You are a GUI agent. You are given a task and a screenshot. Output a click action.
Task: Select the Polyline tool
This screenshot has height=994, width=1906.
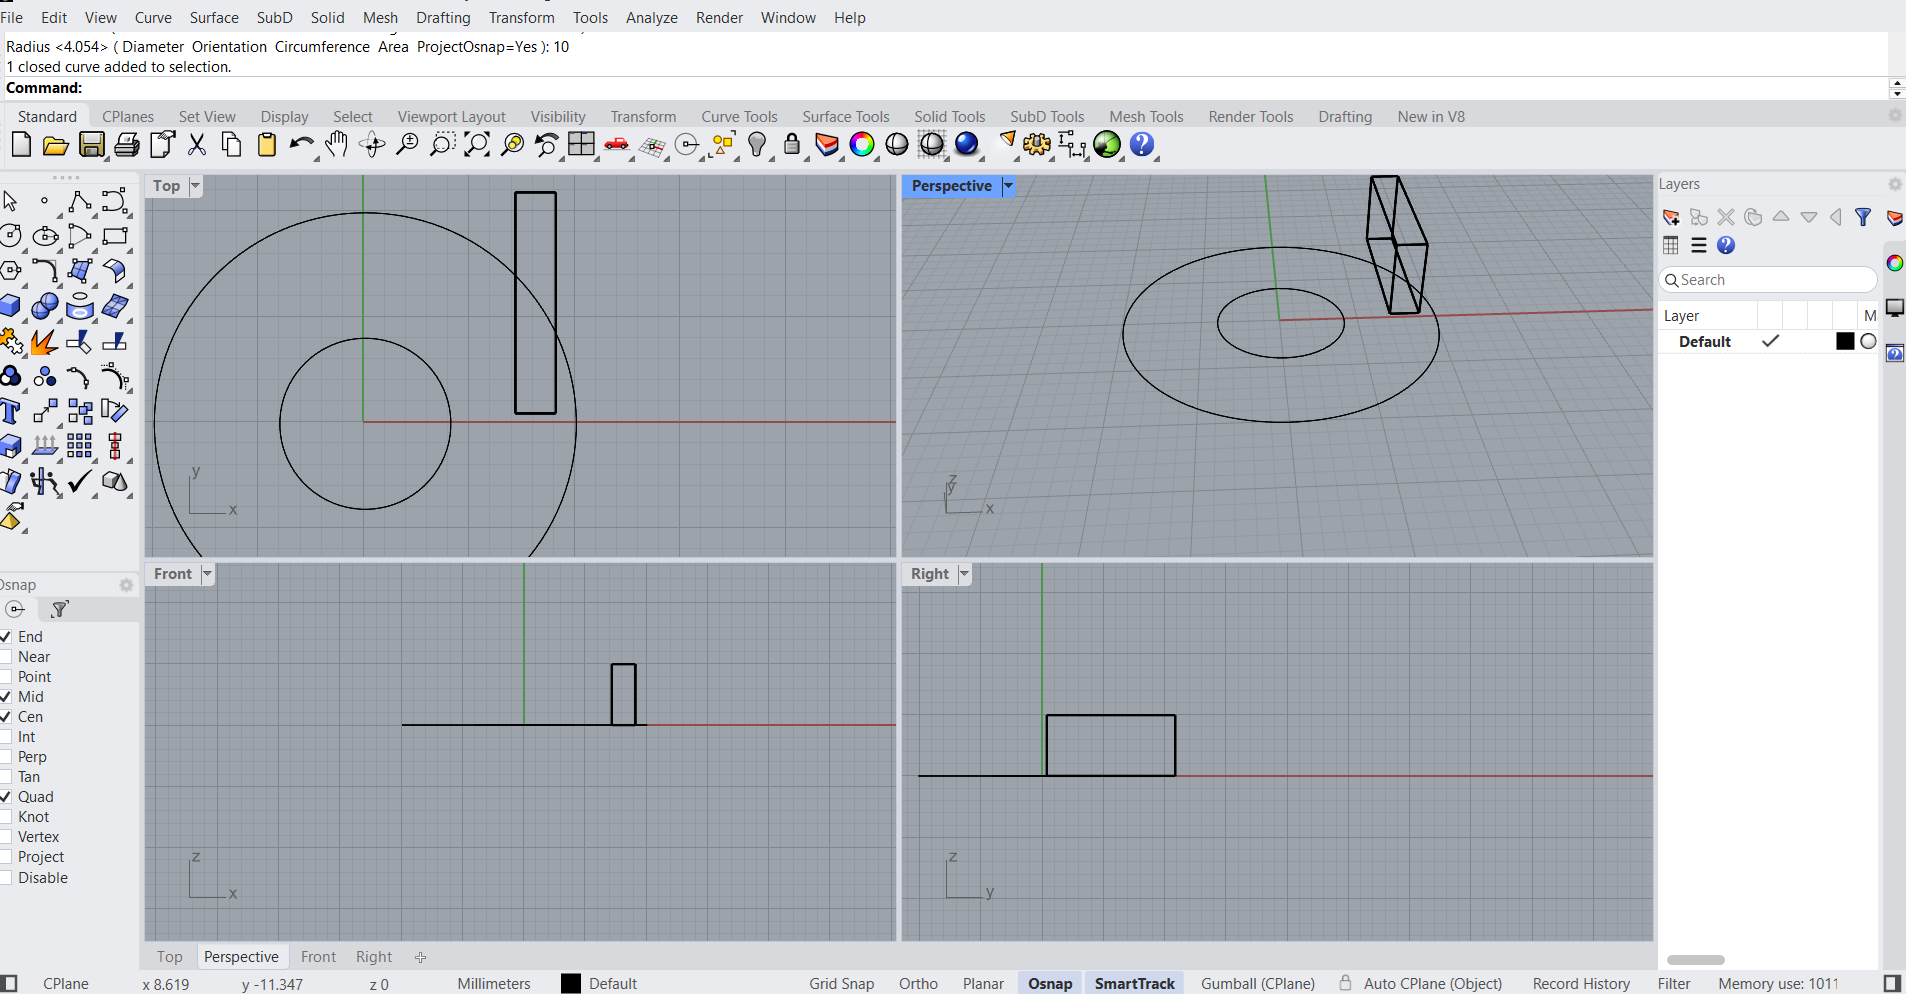(79, 202)
